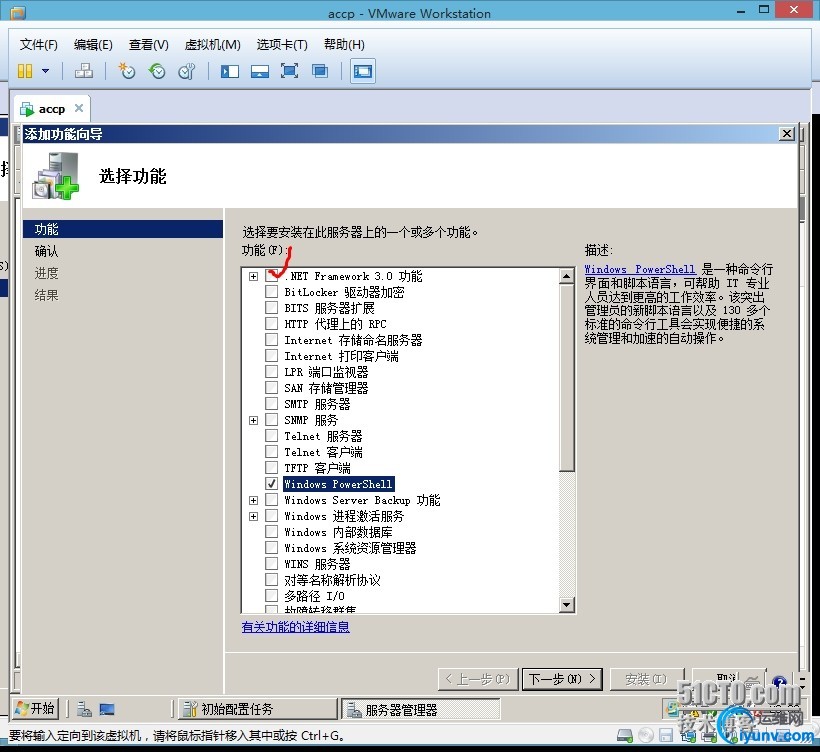The width and height of the screenshot is (820, 752).
Task: Check the Telnet 客户端 checkbox
Action: [271, 451]
